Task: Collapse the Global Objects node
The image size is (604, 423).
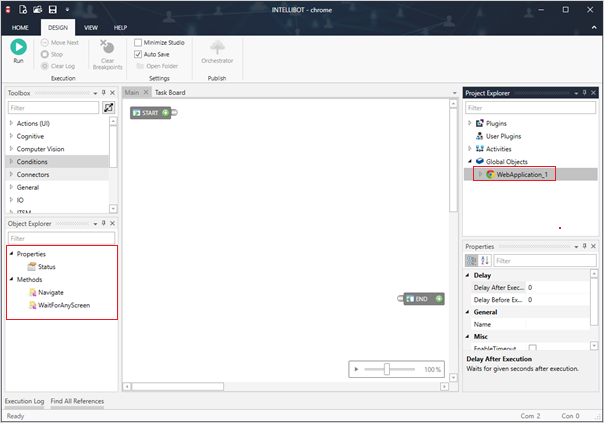Action: [469, 161]
